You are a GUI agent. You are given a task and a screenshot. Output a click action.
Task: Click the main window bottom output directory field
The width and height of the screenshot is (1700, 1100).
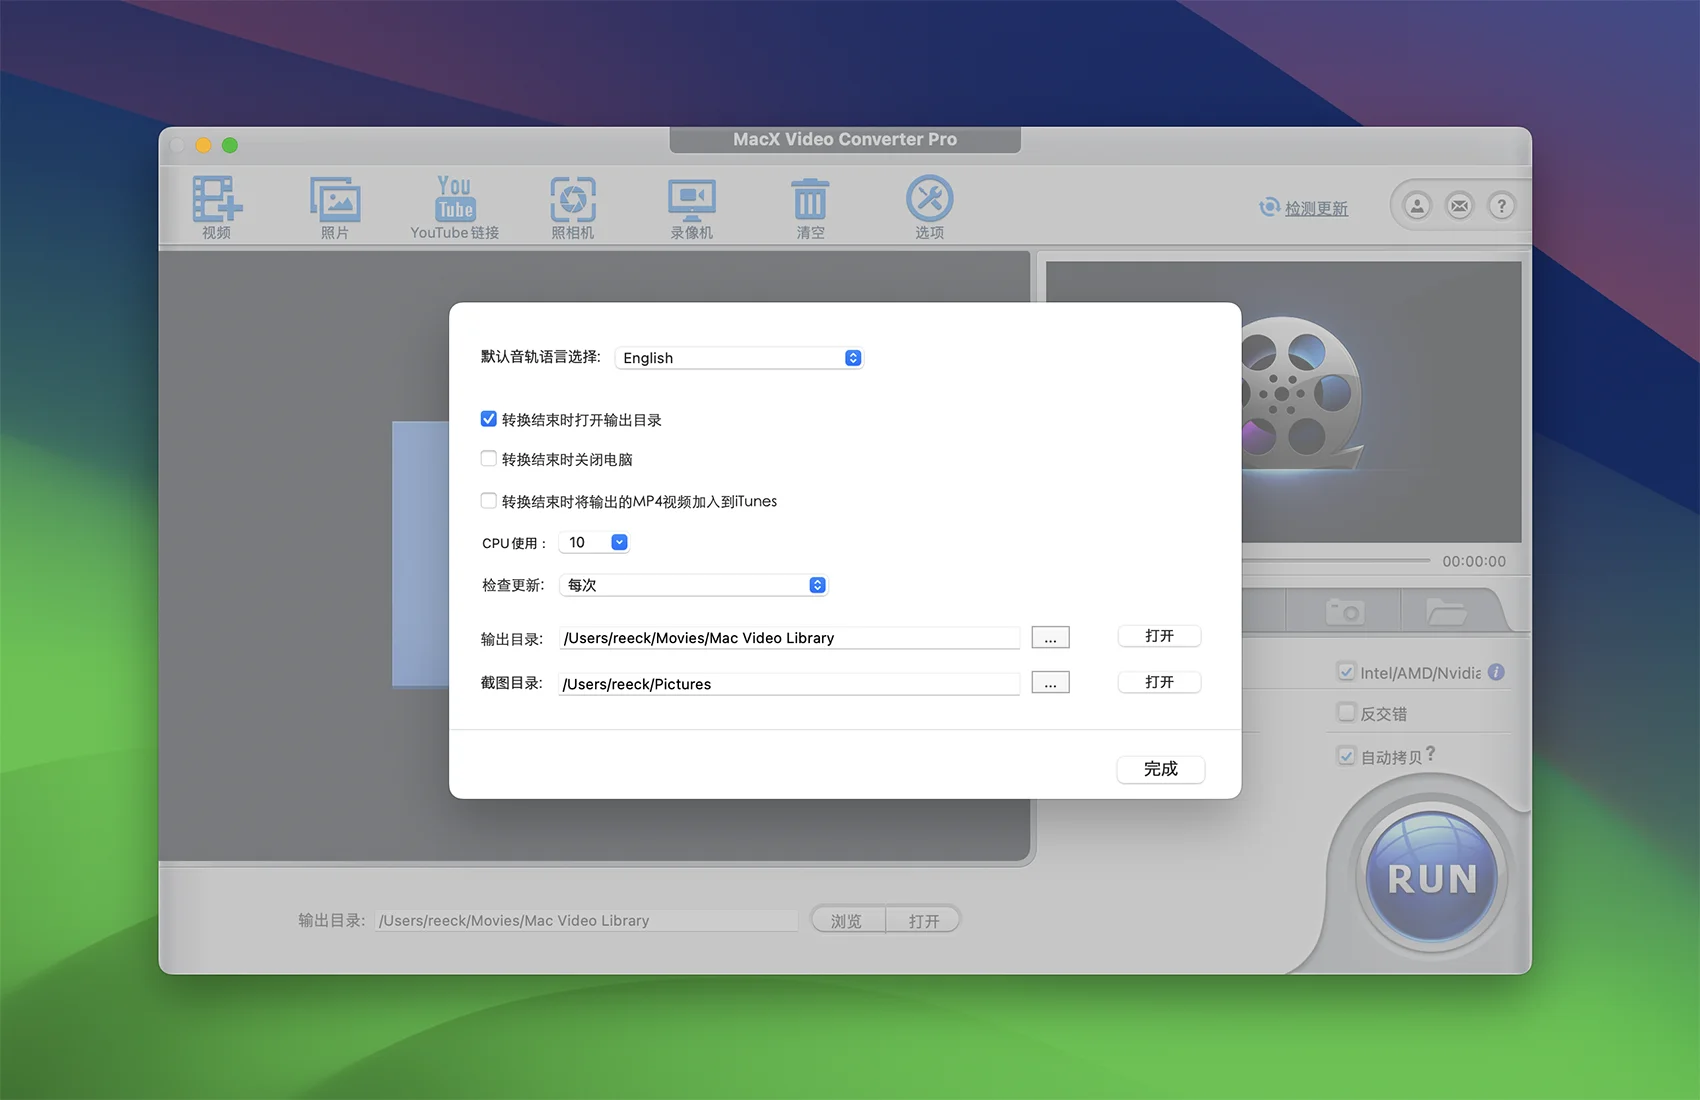[x=586, y=920]
